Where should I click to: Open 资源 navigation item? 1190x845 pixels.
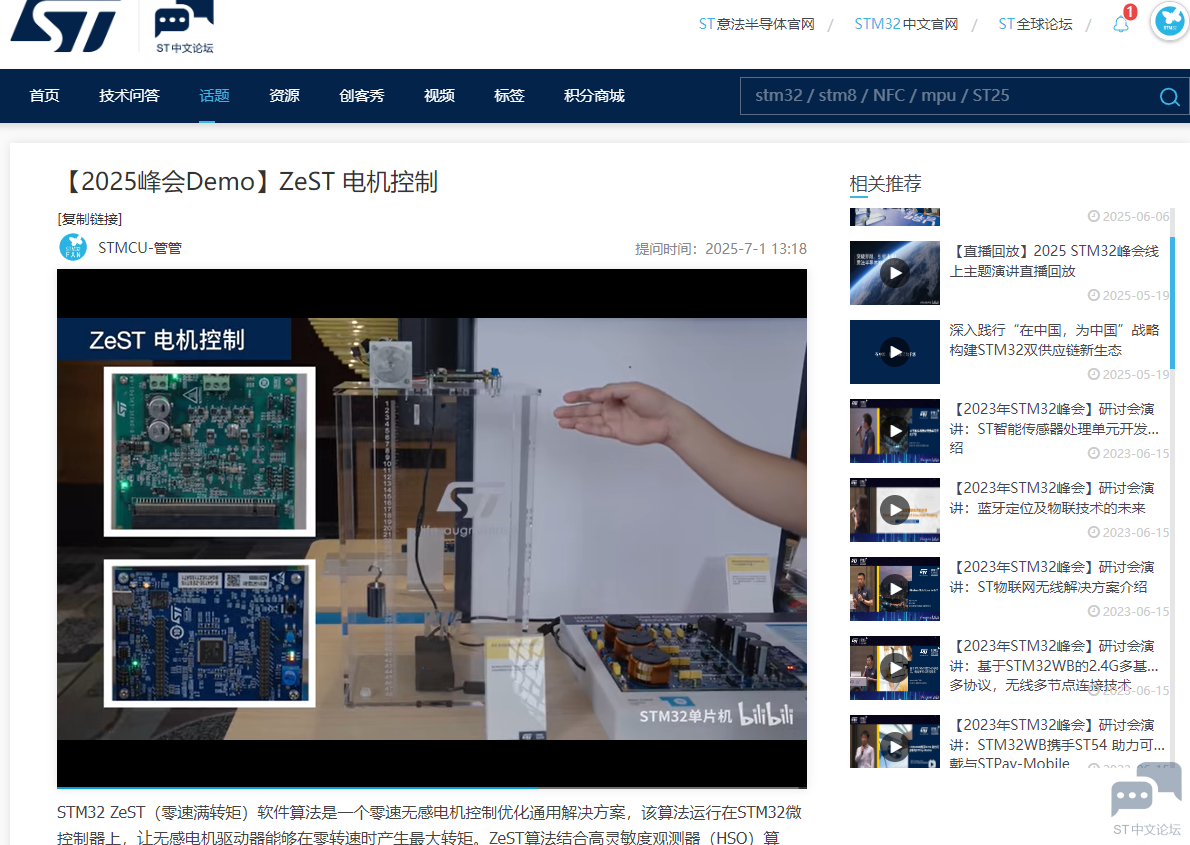[284, 96]
